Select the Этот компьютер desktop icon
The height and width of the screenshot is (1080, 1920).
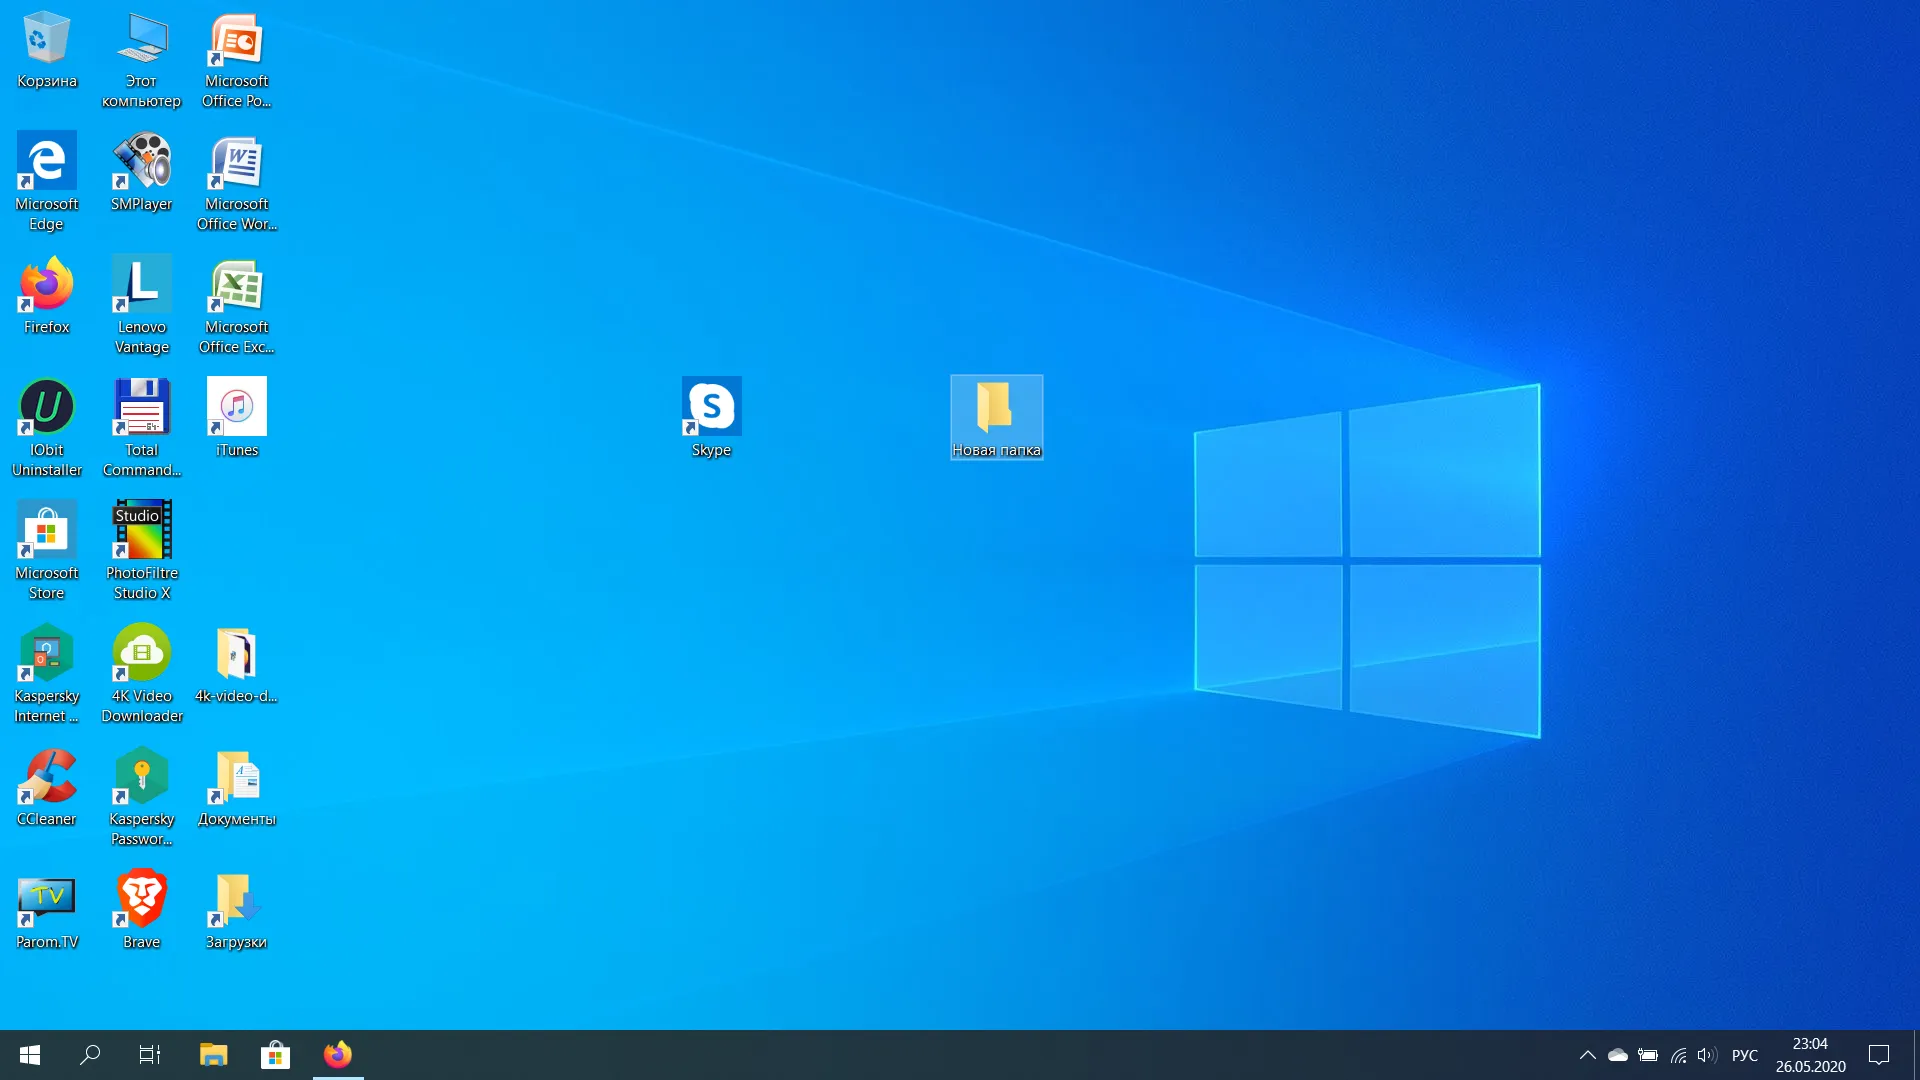coord(141,60)
